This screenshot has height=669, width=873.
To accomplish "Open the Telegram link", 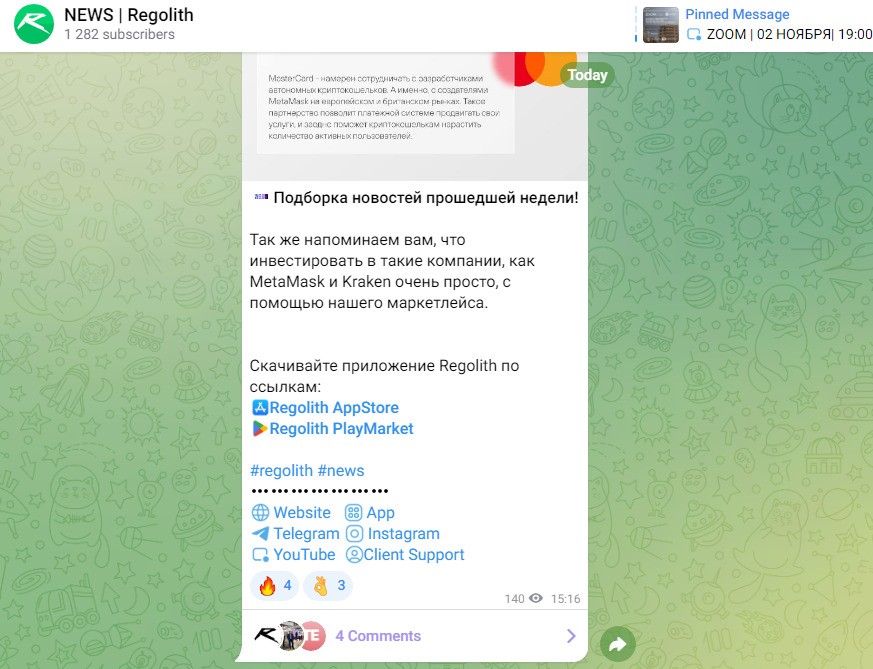I will [x=306, y=533].
